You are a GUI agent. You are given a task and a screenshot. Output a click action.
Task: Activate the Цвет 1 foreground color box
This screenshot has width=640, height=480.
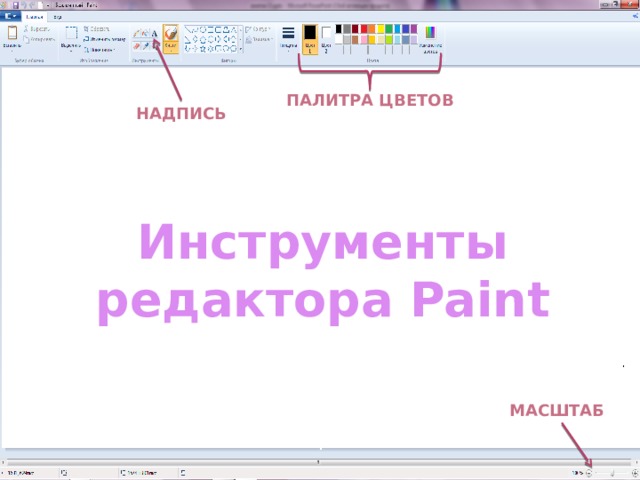point(310,39)
